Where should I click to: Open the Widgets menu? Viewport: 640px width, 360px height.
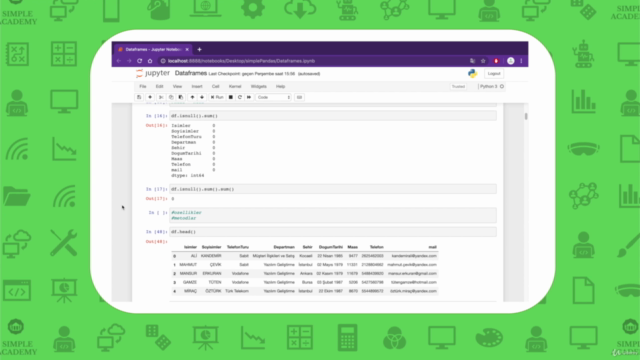[x=258, y=87]
